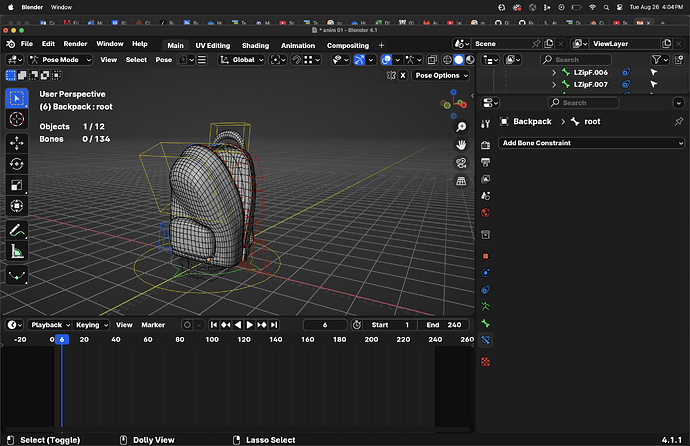Select the Scale tool

pos(17,185)
